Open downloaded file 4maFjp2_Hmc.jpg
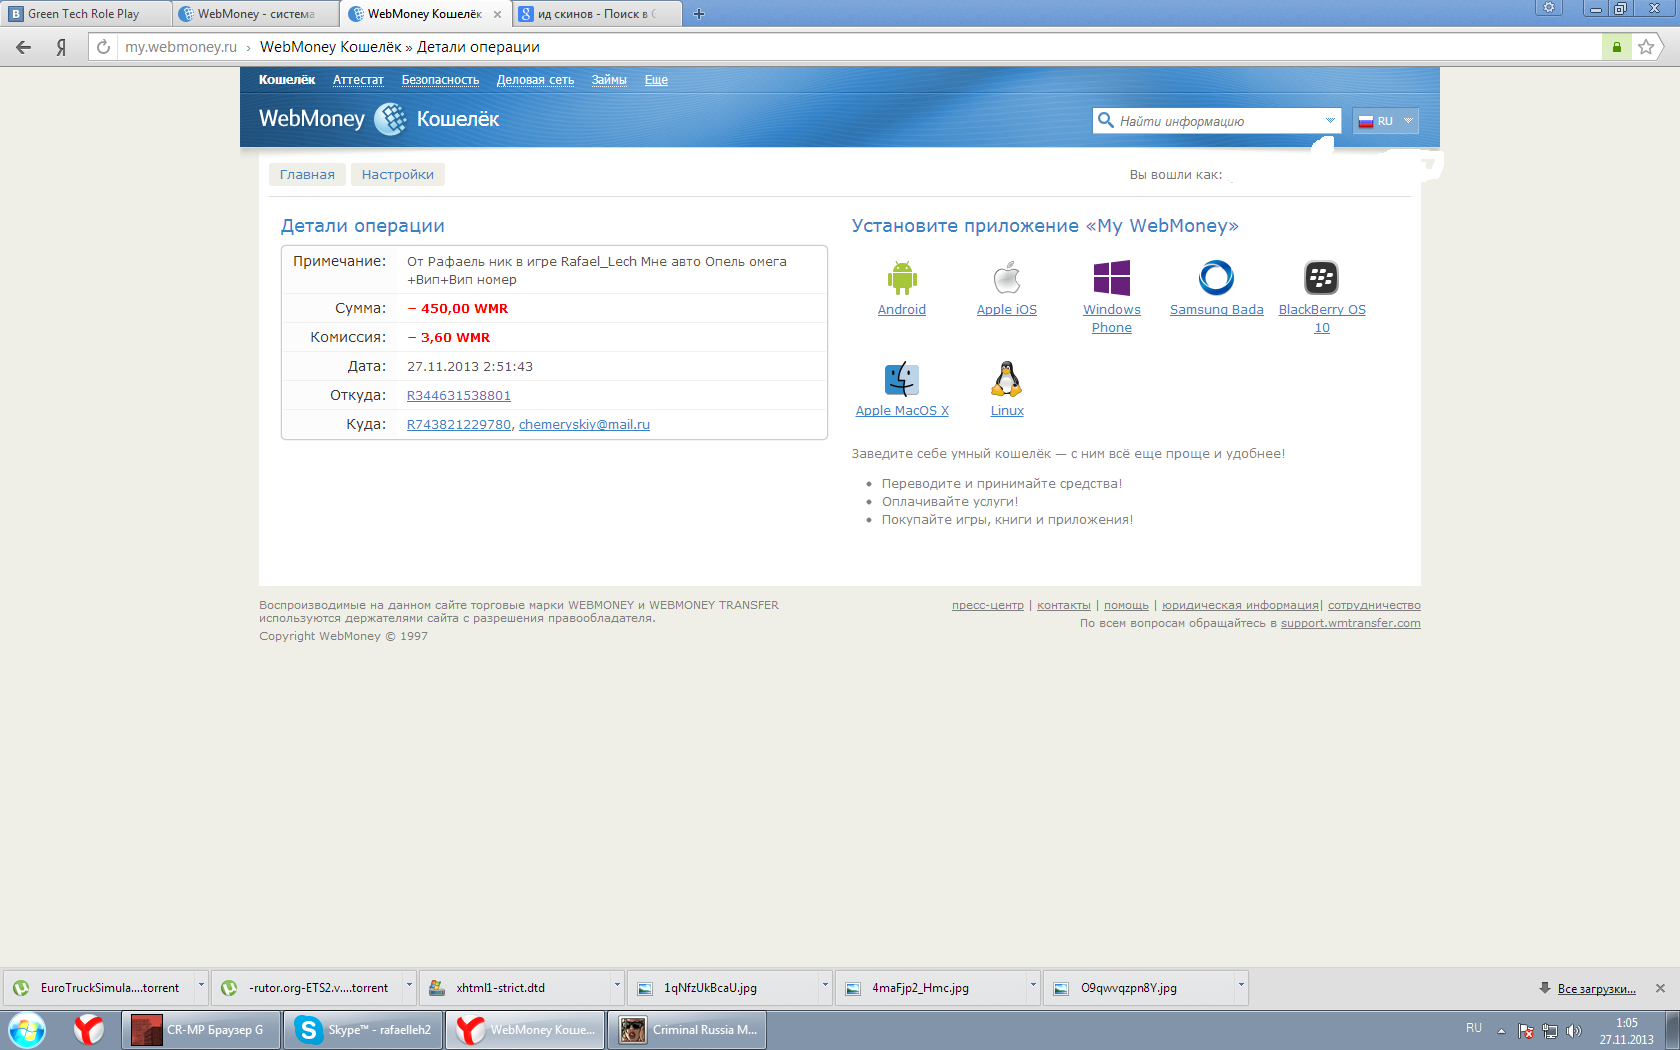The width and height of the screenshot is (1680, 1050). coord(931,987)
